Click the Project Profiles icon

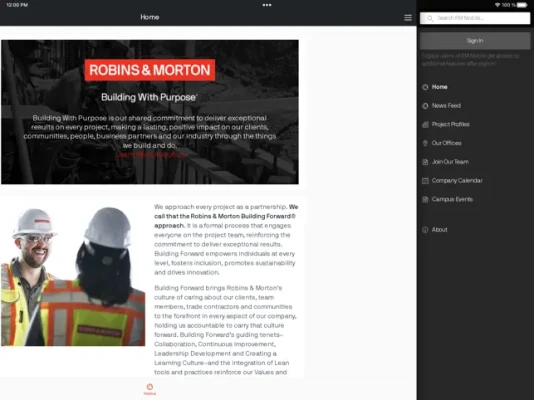[x=425, y=125]
